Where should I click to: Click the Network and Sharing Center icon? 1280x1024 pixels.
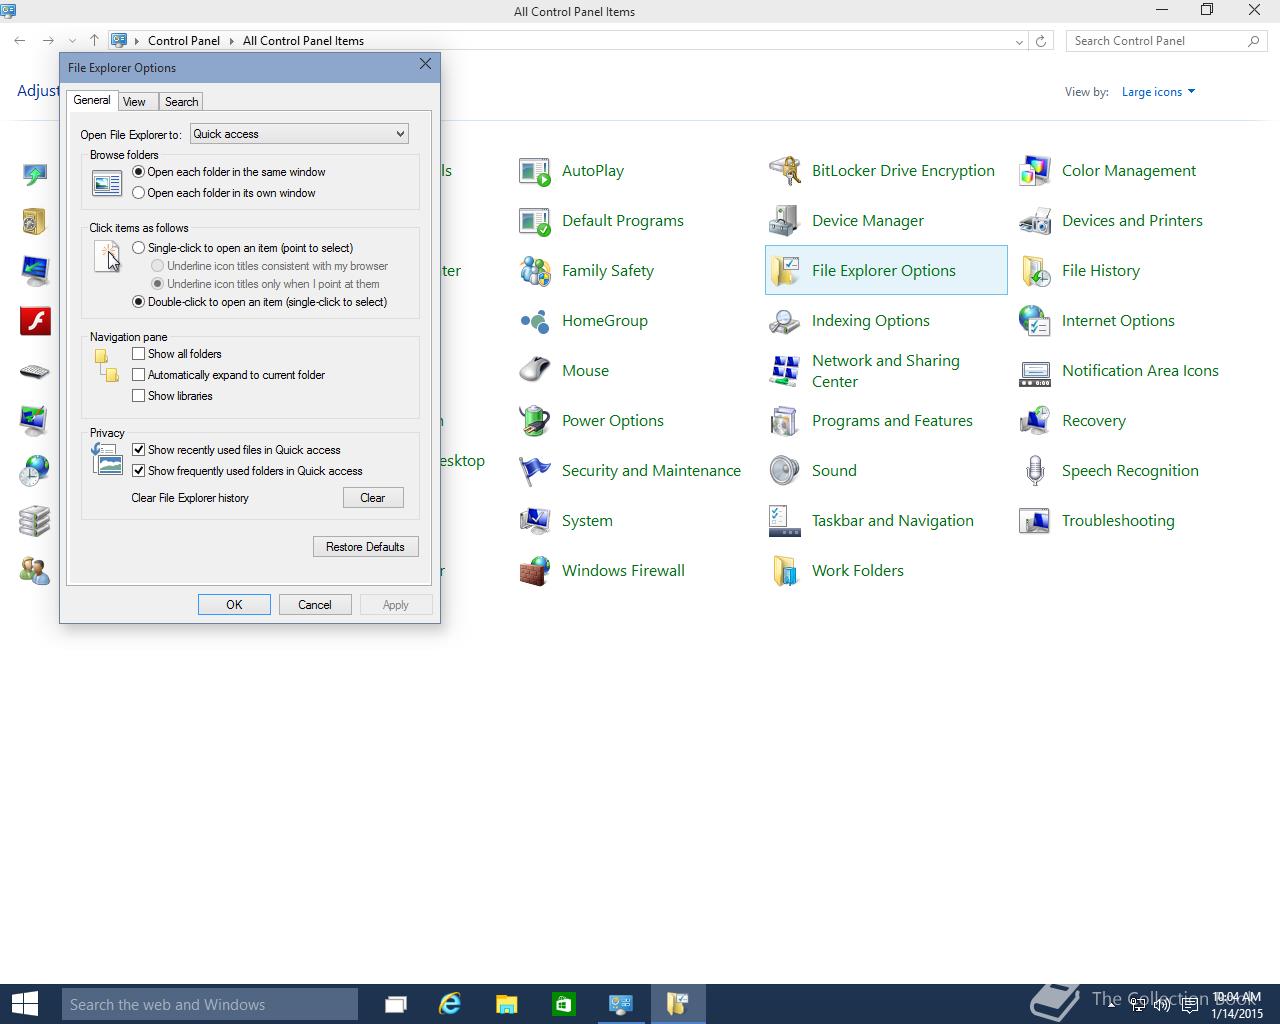[785, 371]
